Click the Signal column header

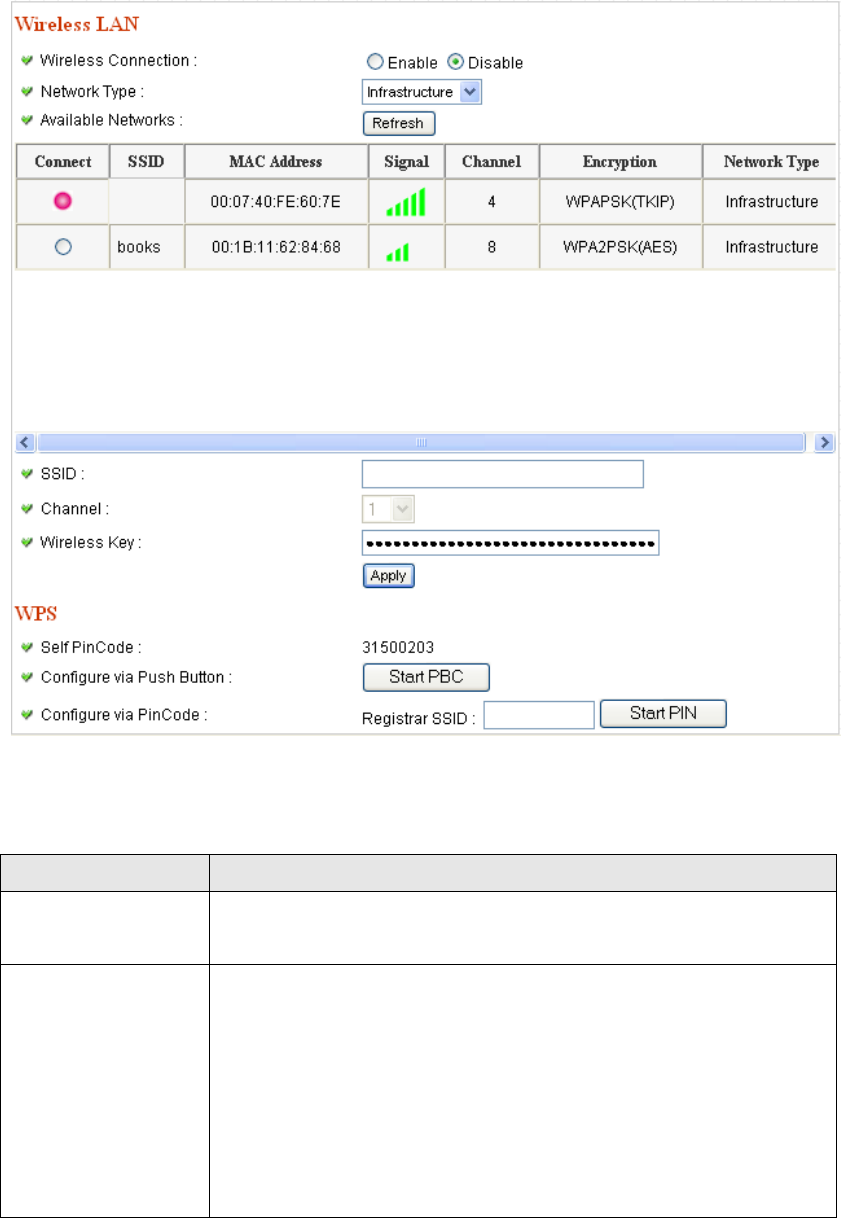406,162
